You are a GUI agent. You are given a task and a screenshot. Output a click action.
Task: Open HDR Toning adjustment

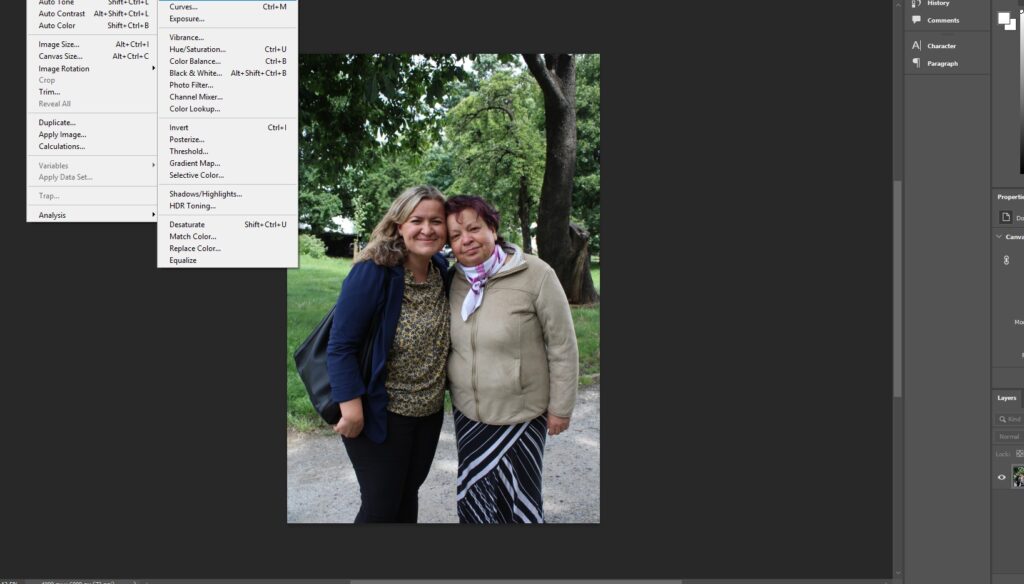(x=227, y=206)
